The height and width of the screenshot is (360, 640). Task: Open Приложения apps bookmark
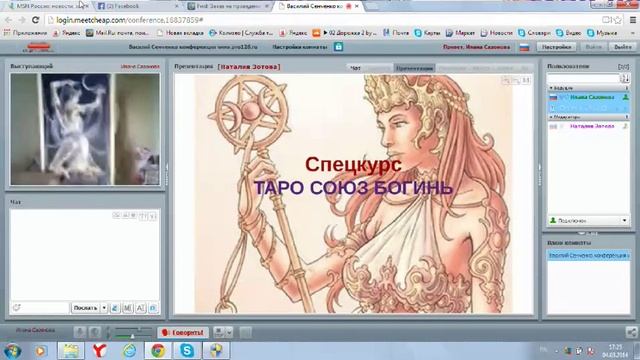coord(25,33)
